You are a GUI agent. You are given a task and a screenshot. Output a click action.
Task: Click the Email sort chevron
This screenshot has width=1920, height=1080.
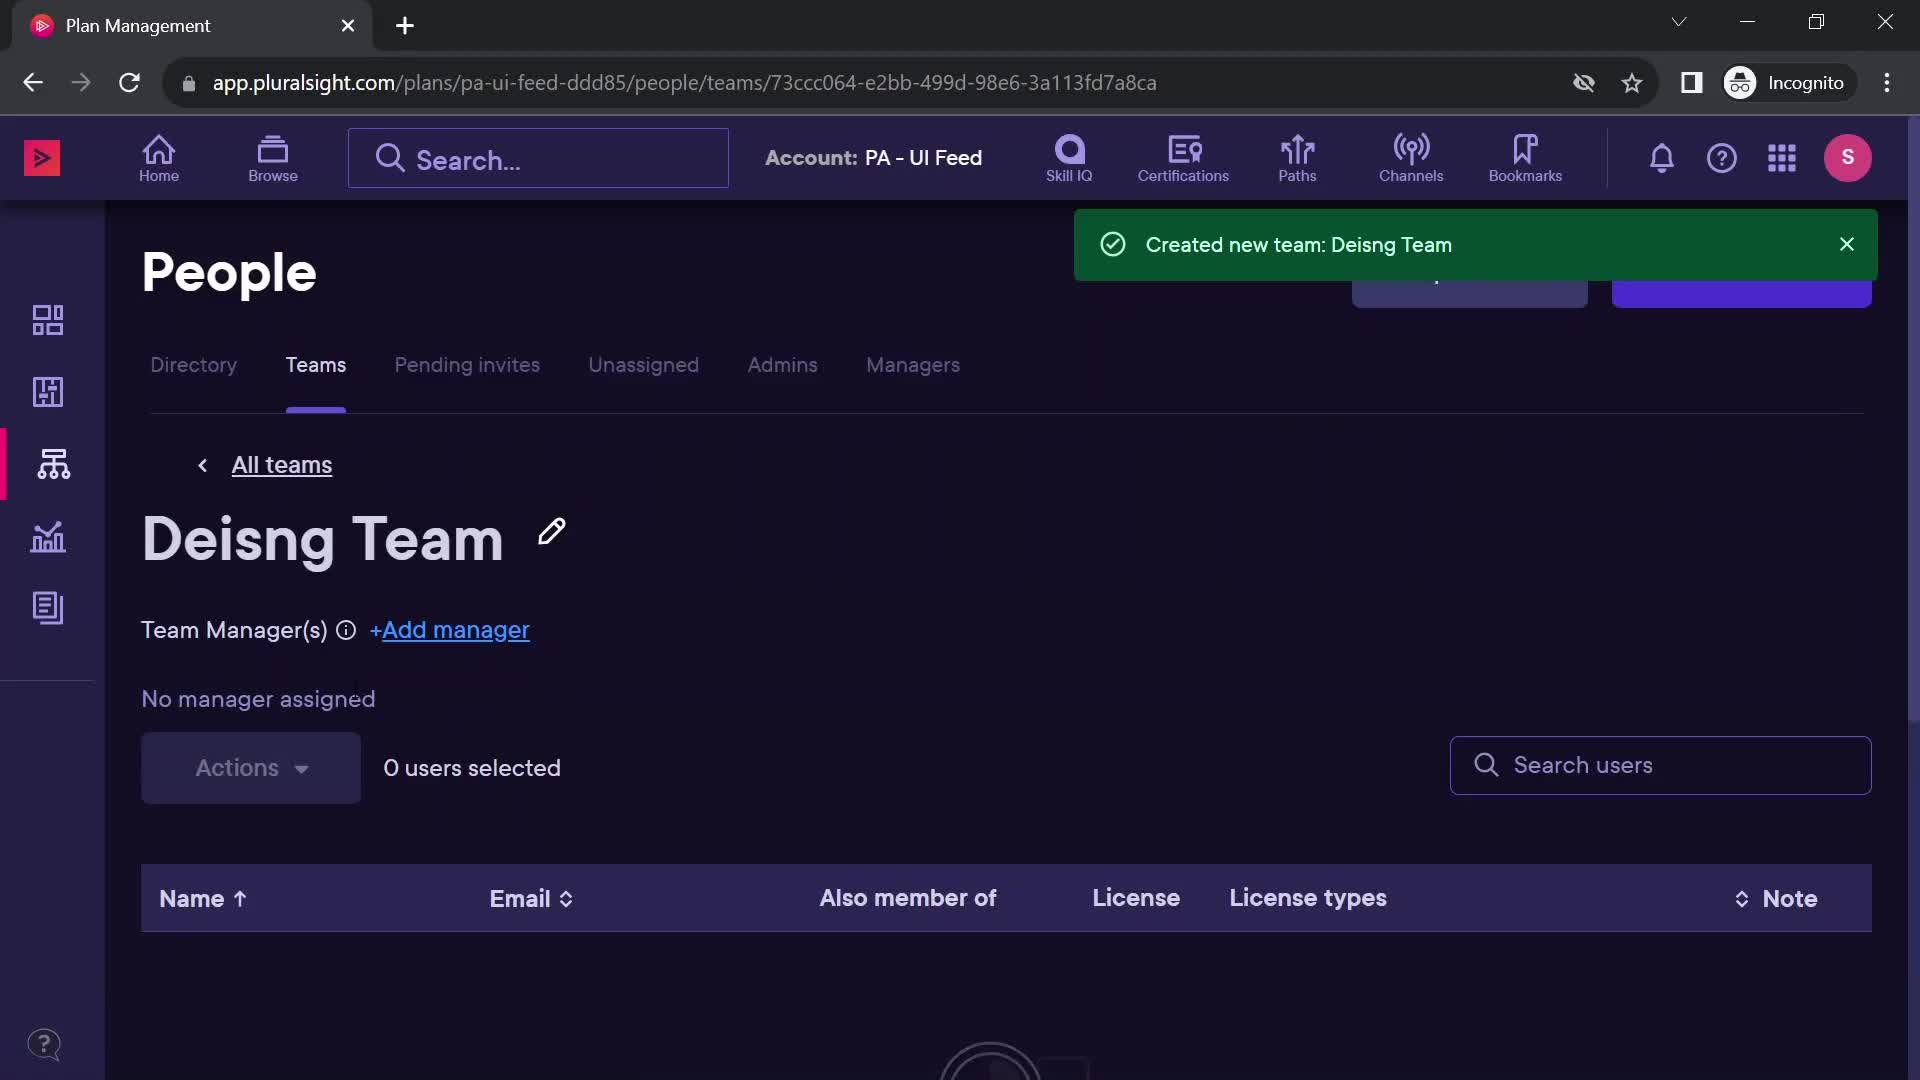tap(567, 897)
